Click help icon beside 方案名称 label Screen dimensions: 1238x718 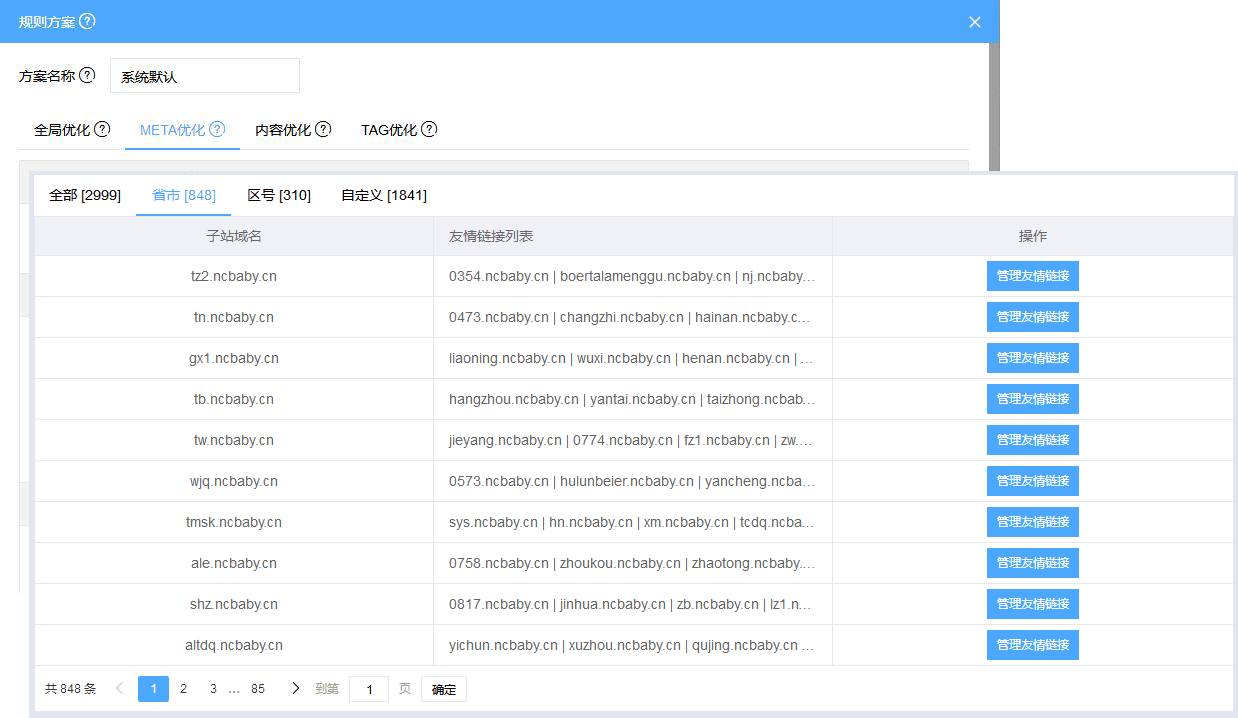click(87, 75)
